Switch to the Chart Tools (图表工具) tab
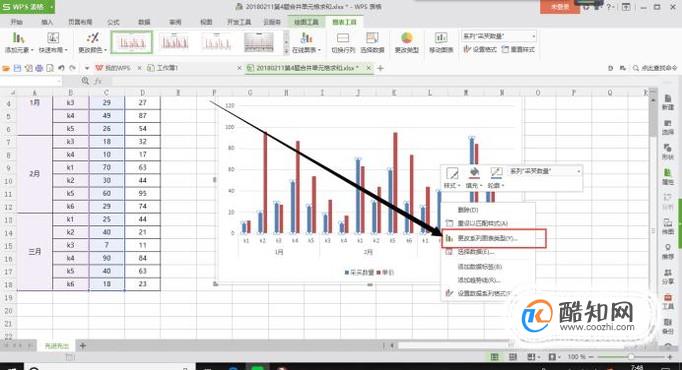This screenshot has width=682, height=370. [344, 22]
